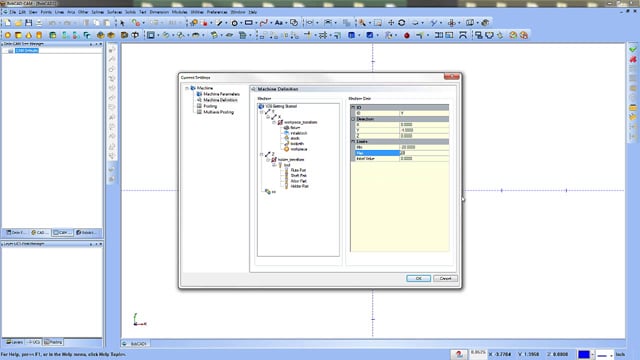The width and height of the screenshot is (640, 360).
Task: Click the green checkmark on right sidebar
Action: pyautogui.click(x=633, y=49)
